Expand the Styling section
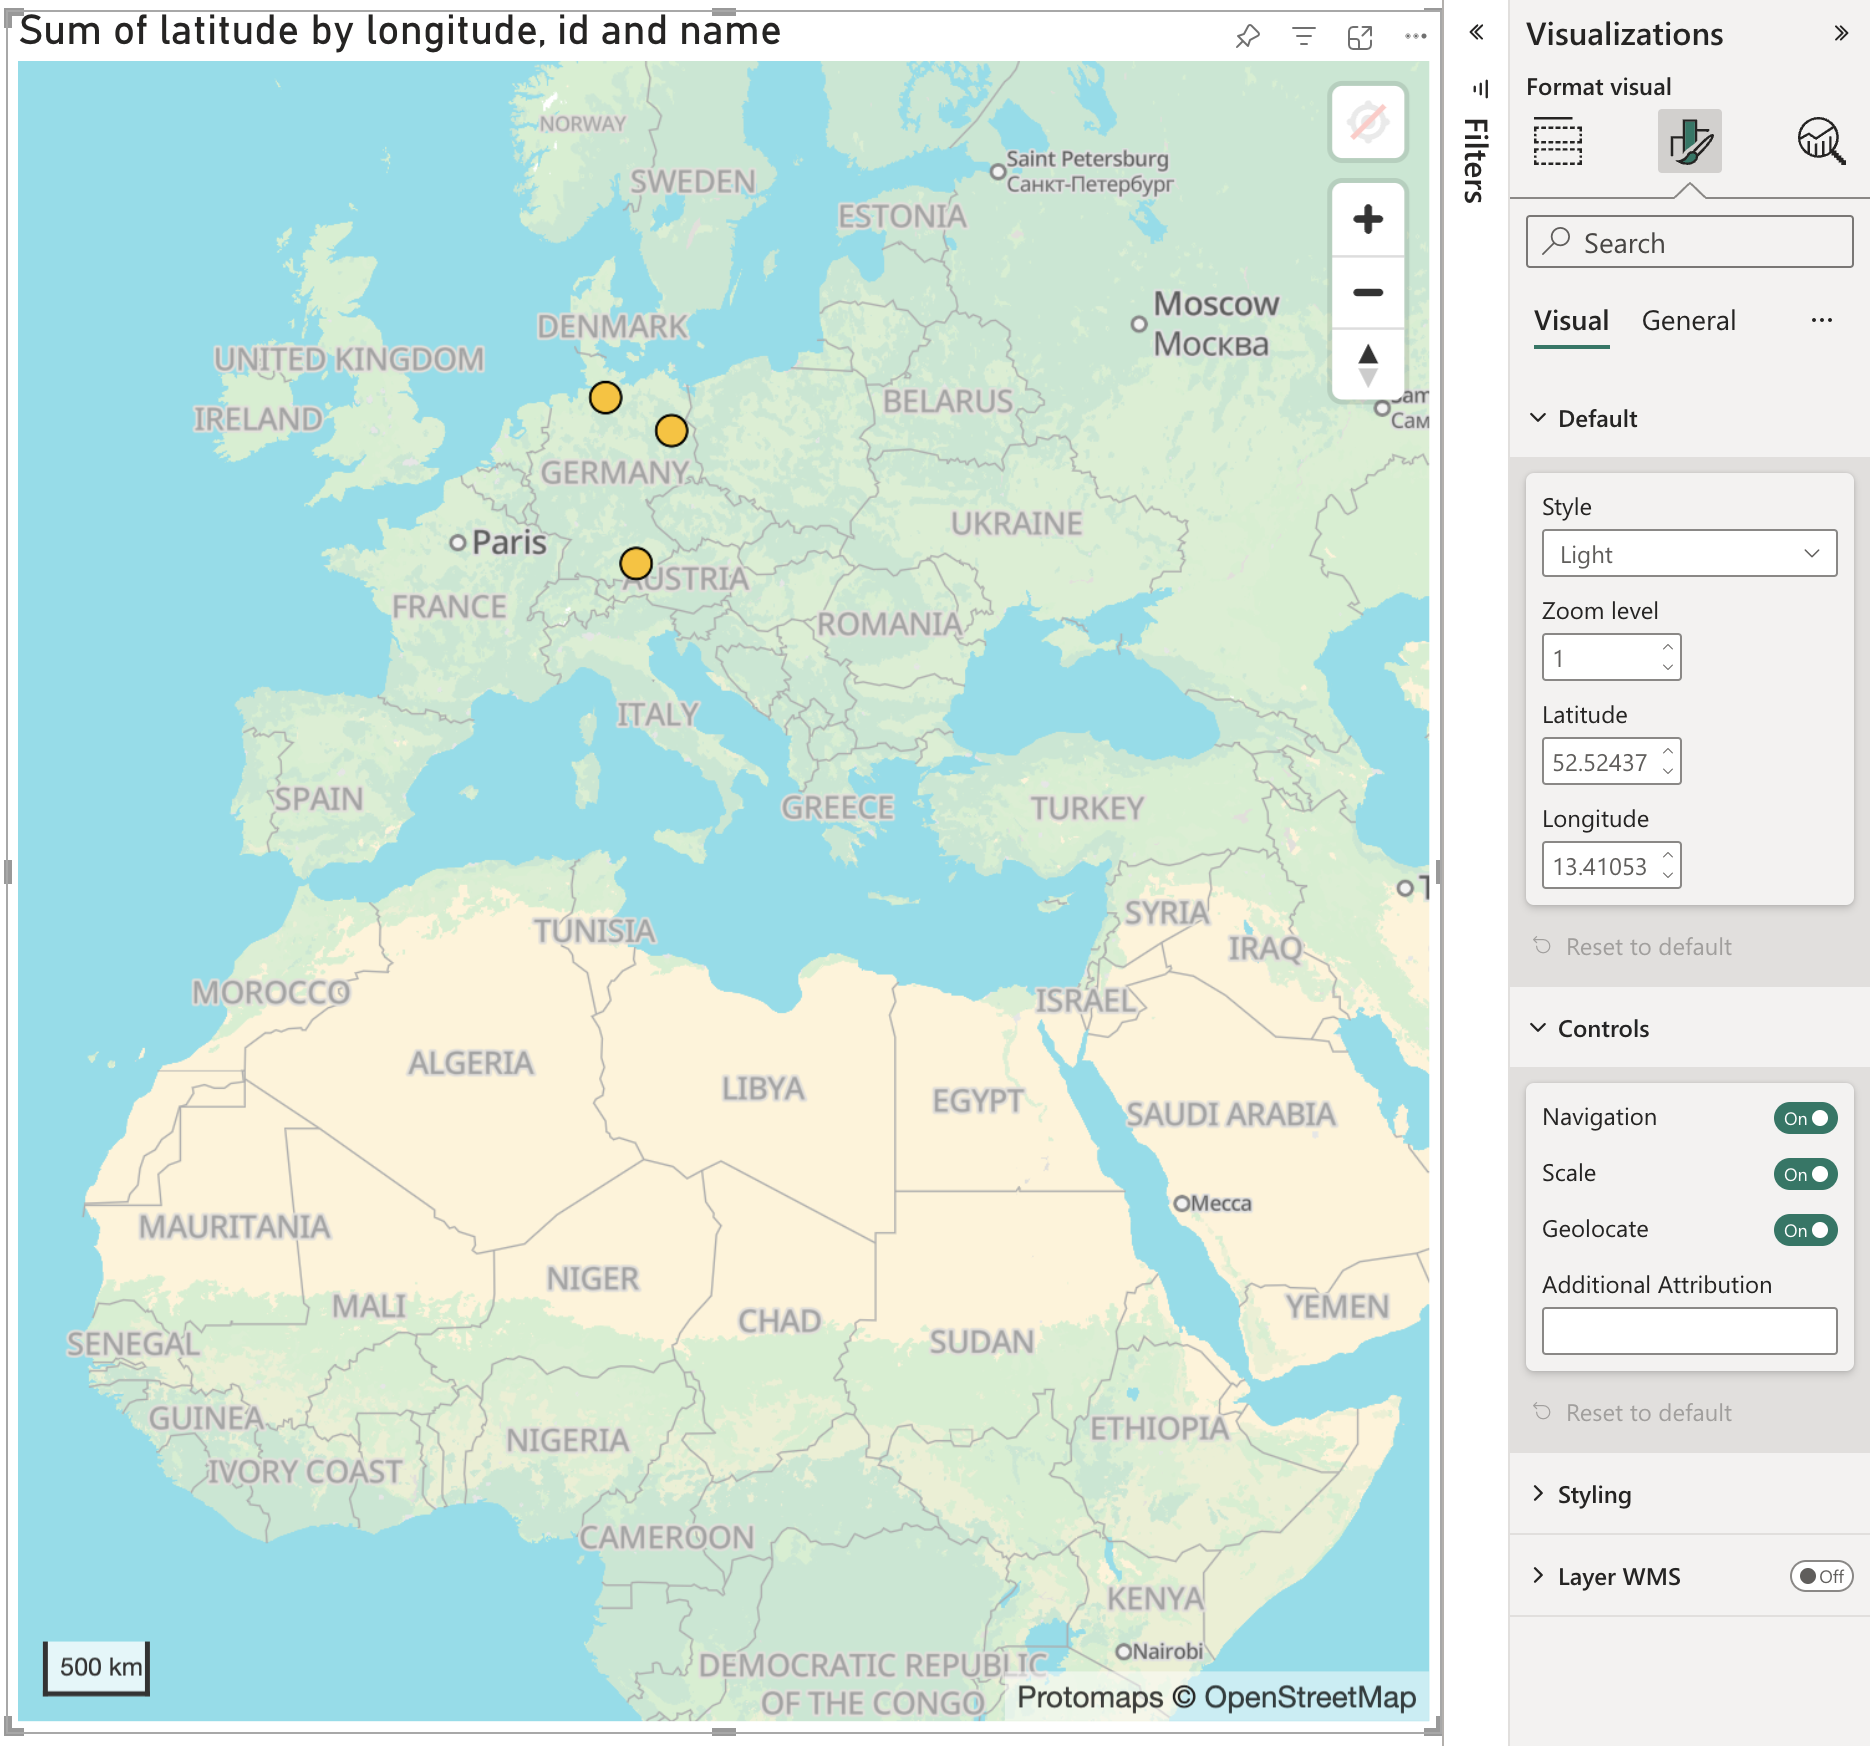The height and width of the screenshot is (1746, 1870). pyautogui.click(x=1594, y=1494)
